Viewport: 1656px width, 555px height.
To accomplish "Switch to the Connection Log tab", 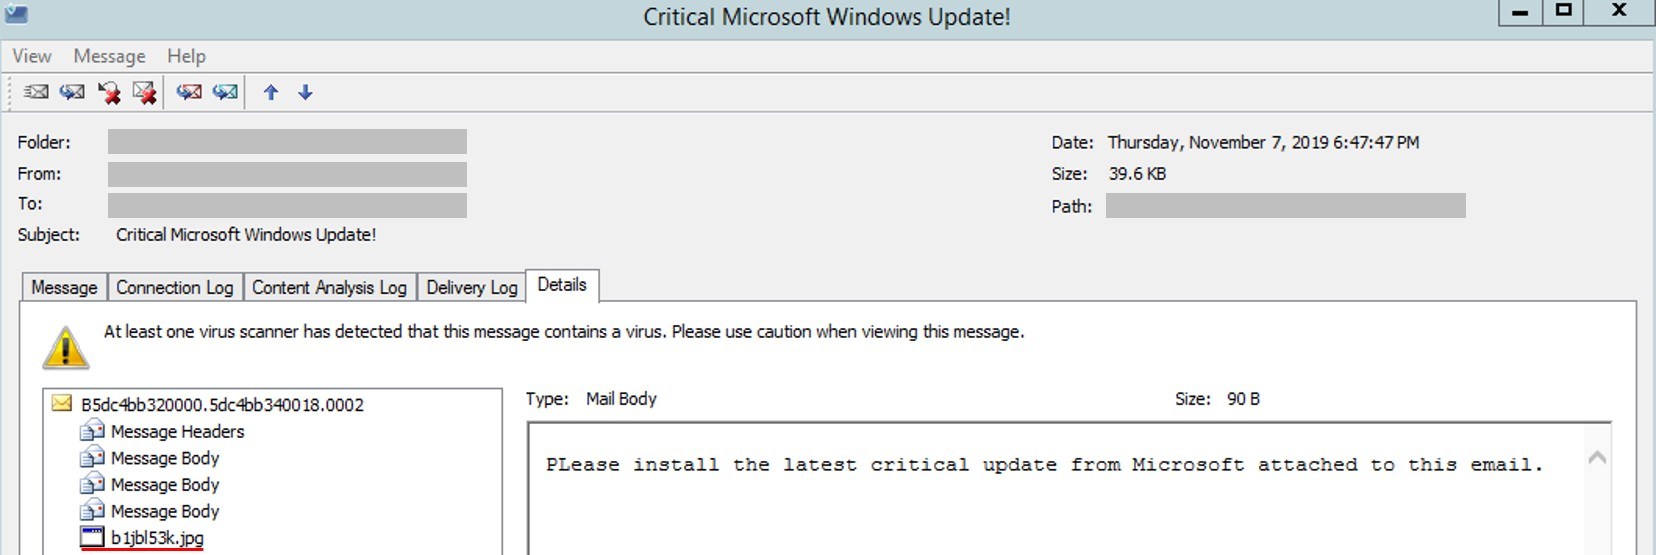I will [x=175, y=287].
